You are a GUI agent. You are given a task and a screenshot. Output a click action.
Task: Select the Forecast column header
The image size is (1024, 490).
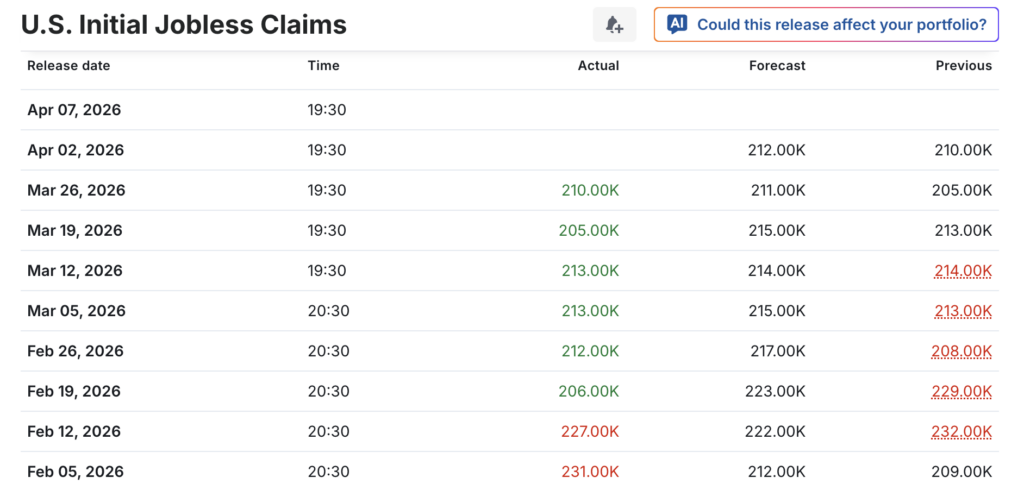[x=777, y=65]
